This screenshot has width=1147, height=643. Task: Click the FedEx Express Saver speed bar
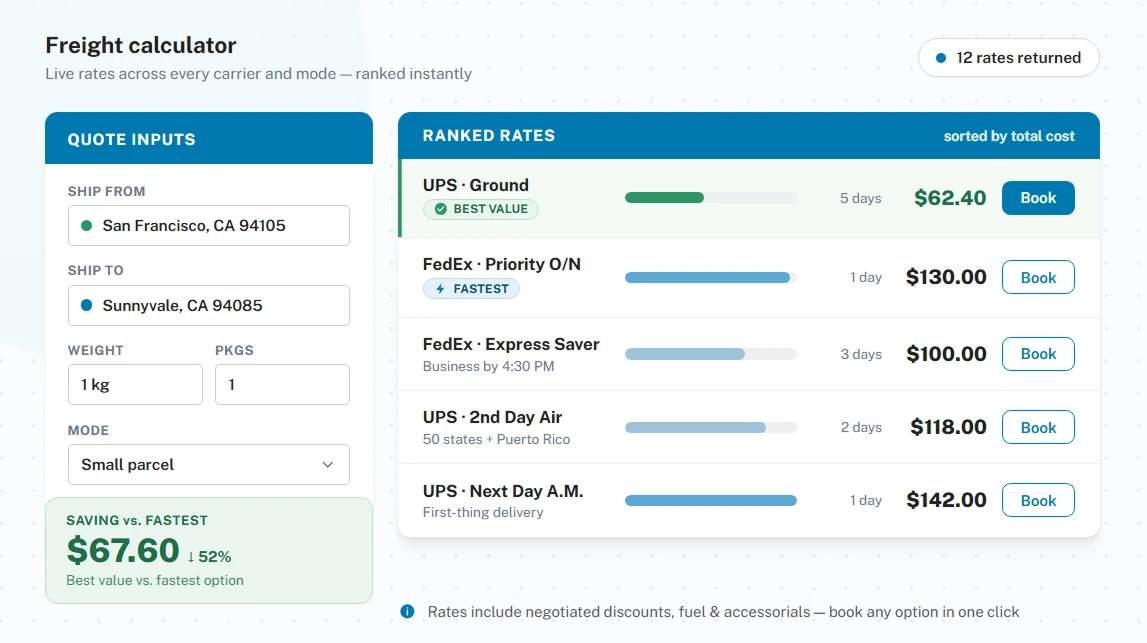(685, 354)
